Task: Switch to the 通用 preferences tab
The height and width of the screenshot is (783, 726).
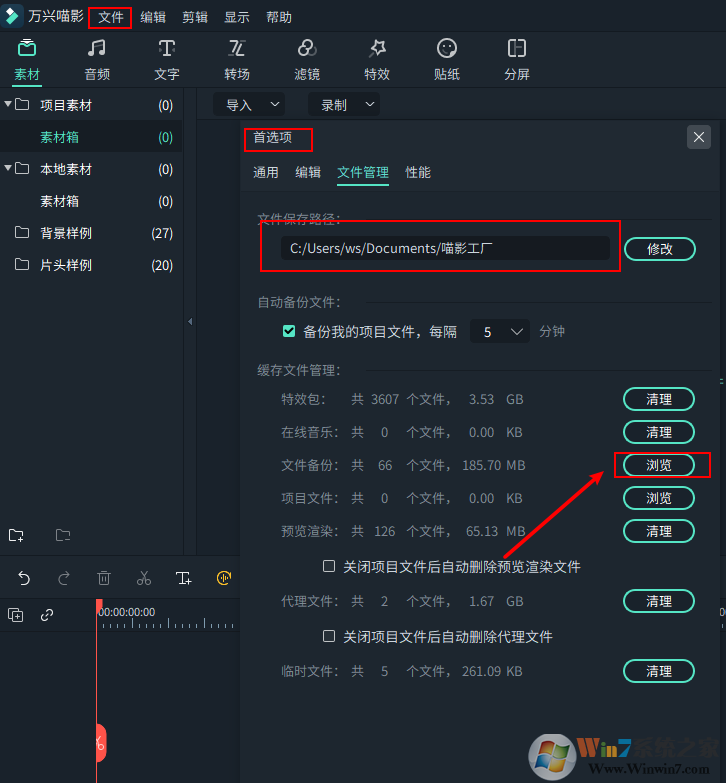Action: (x=266, y=173)
